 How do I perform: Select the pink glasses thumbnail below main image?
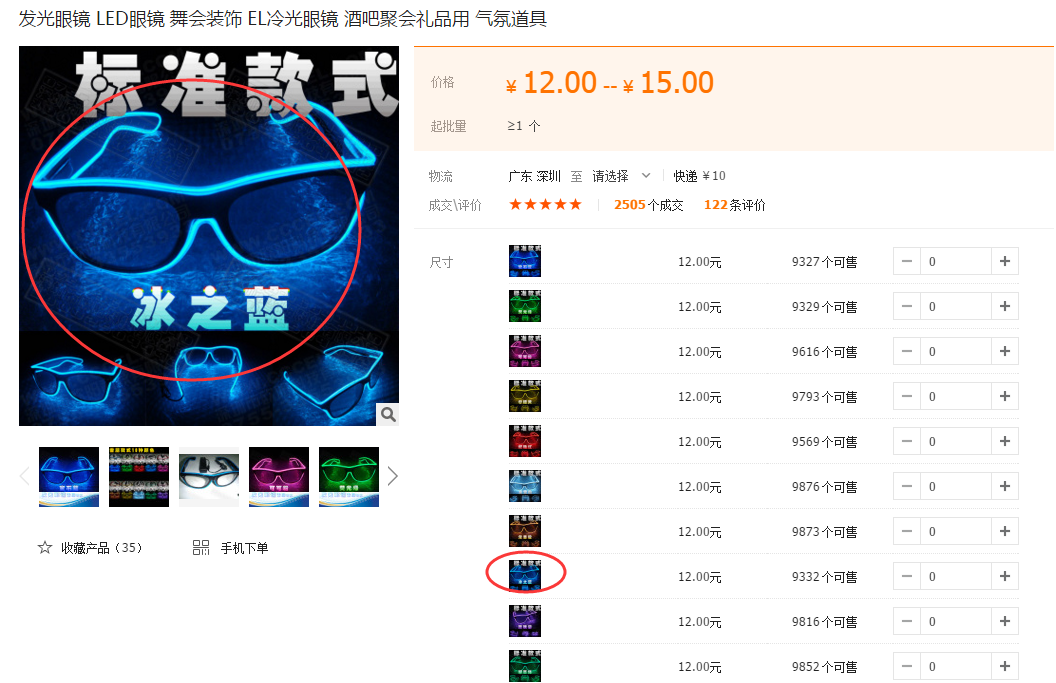point(279,476)
